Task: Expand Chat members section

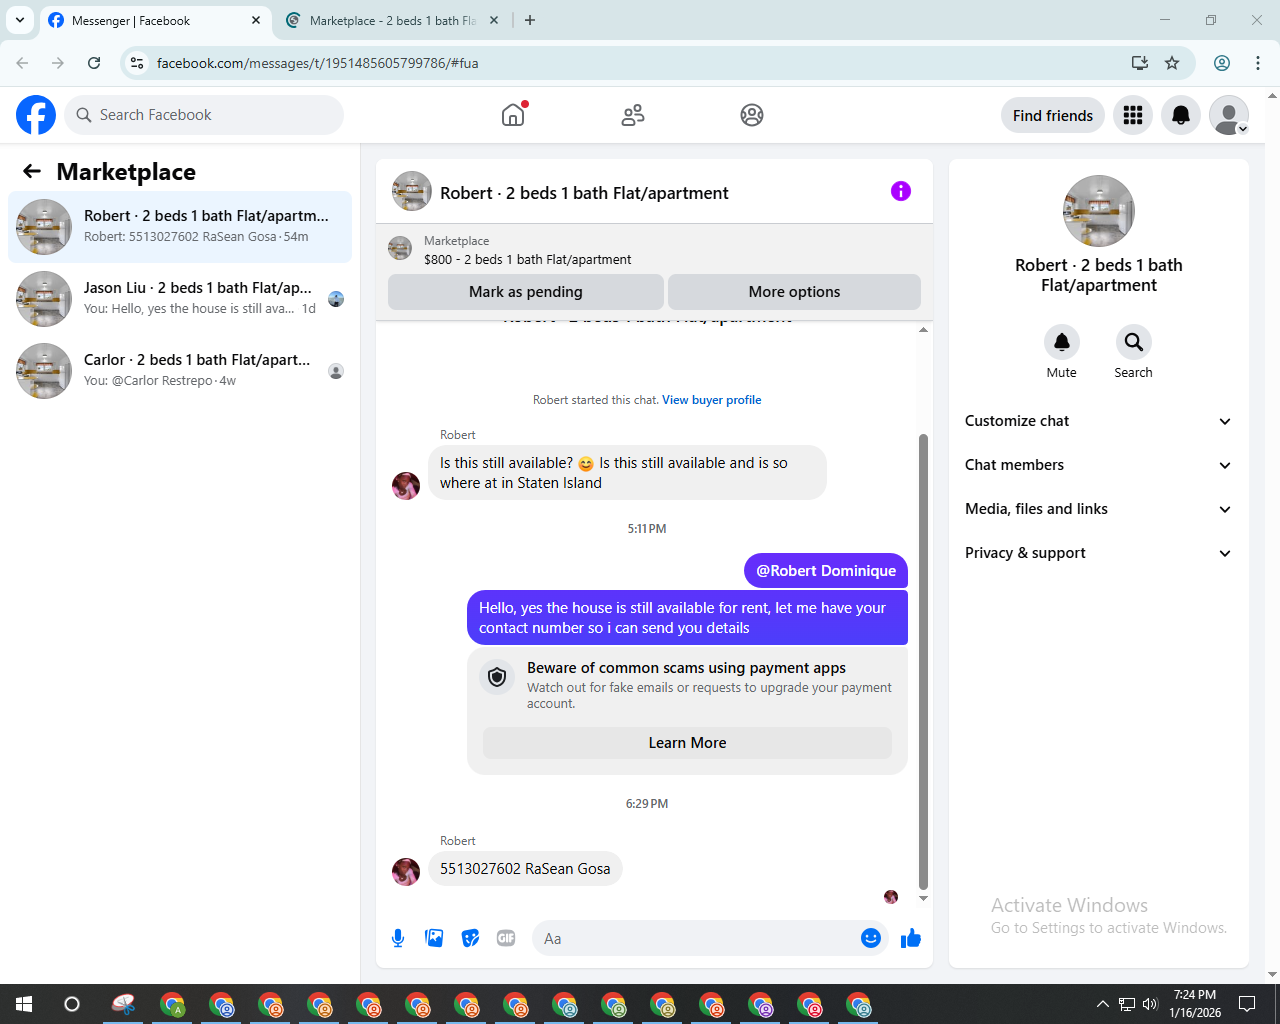Action: point(1099,465)
